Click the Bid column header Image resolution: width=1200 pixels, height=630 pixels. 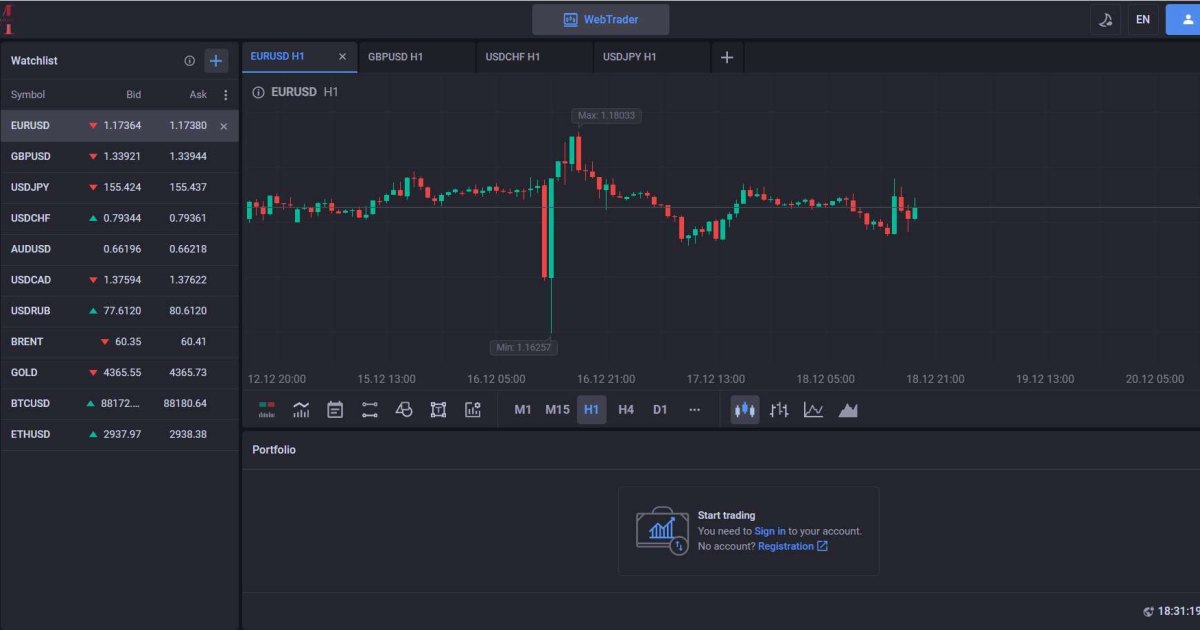(x=134, y=95)
